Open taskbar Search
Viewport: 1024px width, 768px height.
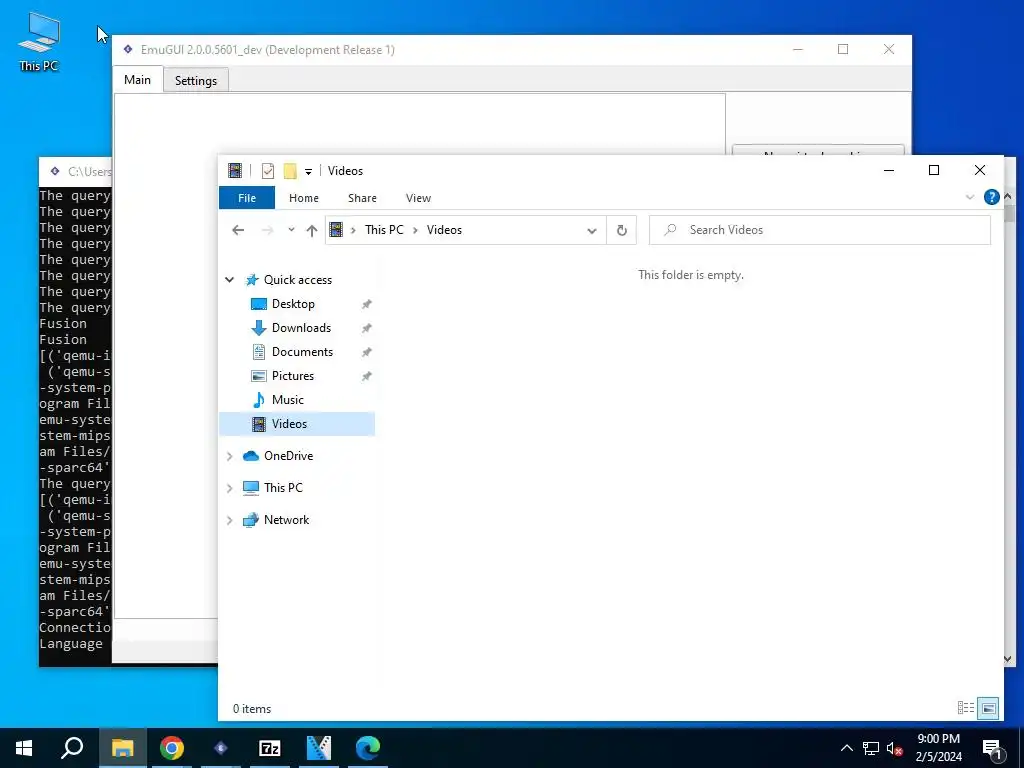click(x=72, y=748)
